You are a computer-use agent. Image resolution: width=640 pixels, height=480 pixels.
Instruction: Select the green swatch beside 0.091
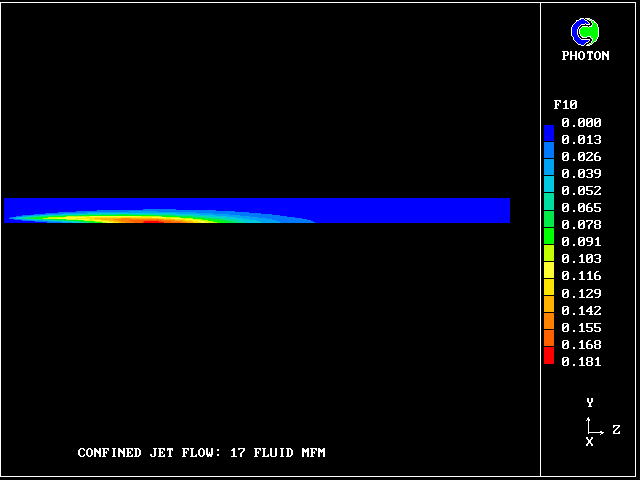[548, 236]
